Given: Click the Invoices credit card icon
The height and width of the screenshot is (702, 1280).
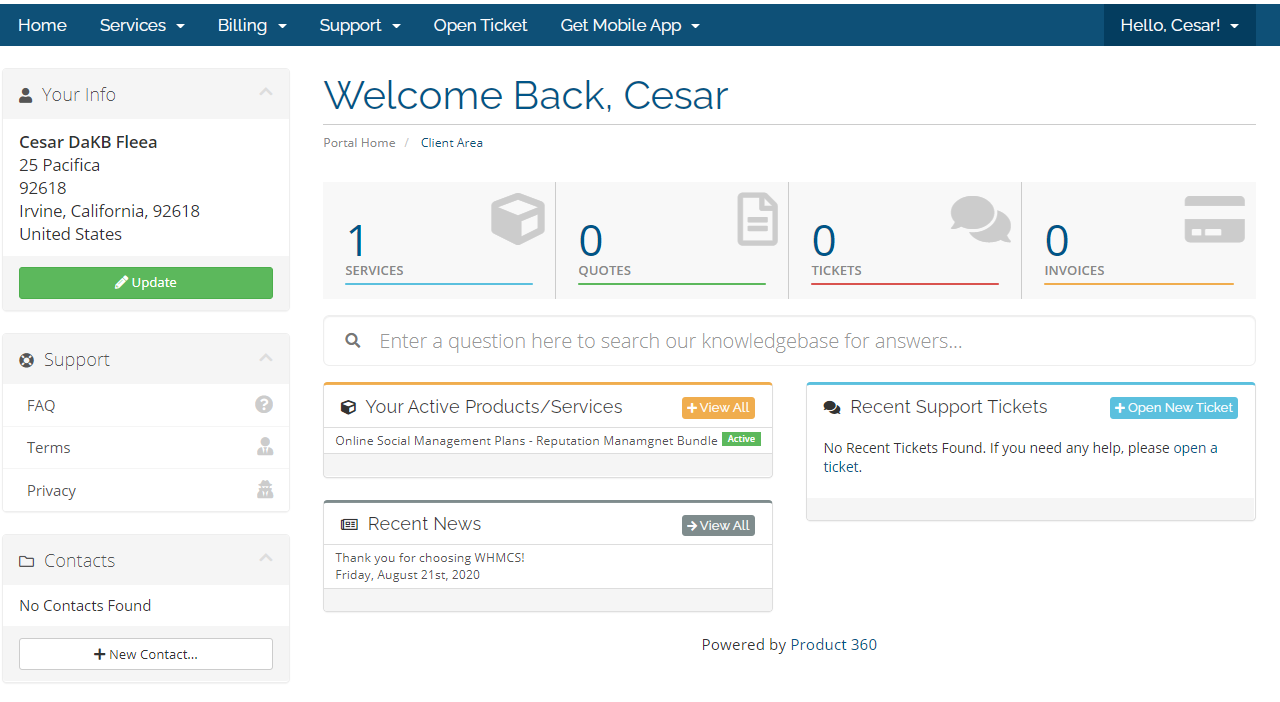Looking at the screenshot, I should [x=1215, y=219].
